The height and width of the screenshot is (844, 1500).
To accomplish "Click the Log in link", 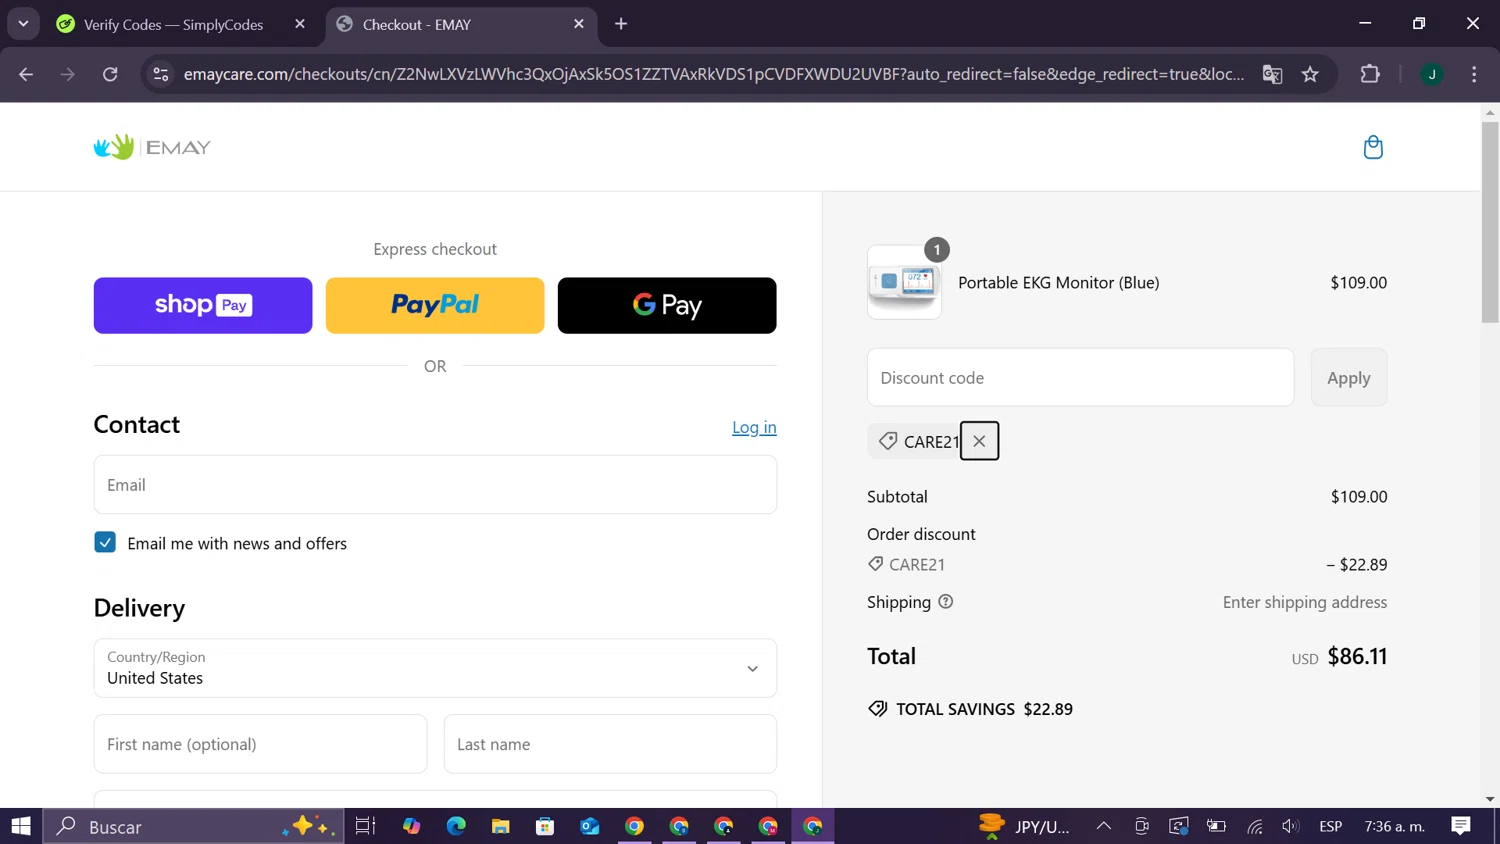I will click(x=754, y=427).
